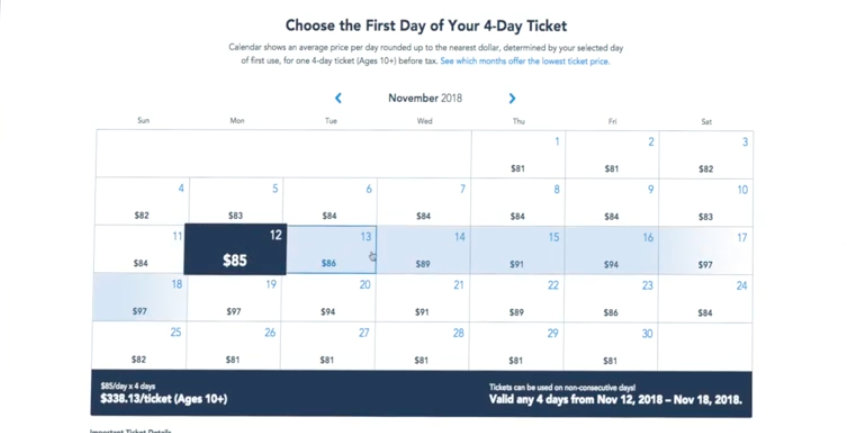Screen dimensions: 851x433
Task: Pick November 5 as first day
Action: (x=235, y=201)
